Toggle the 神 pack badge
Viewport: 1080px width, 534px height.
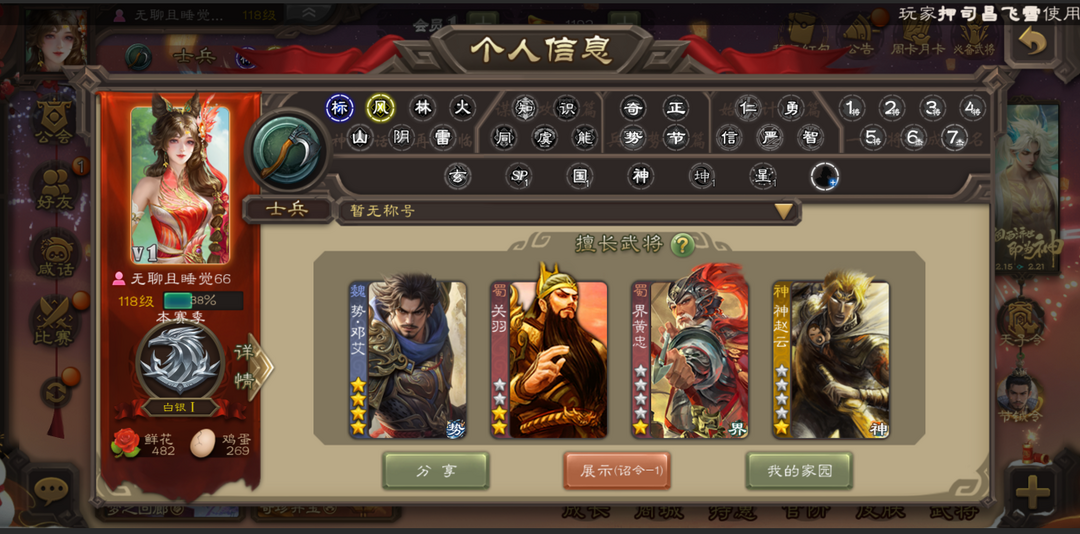point(640,176)
